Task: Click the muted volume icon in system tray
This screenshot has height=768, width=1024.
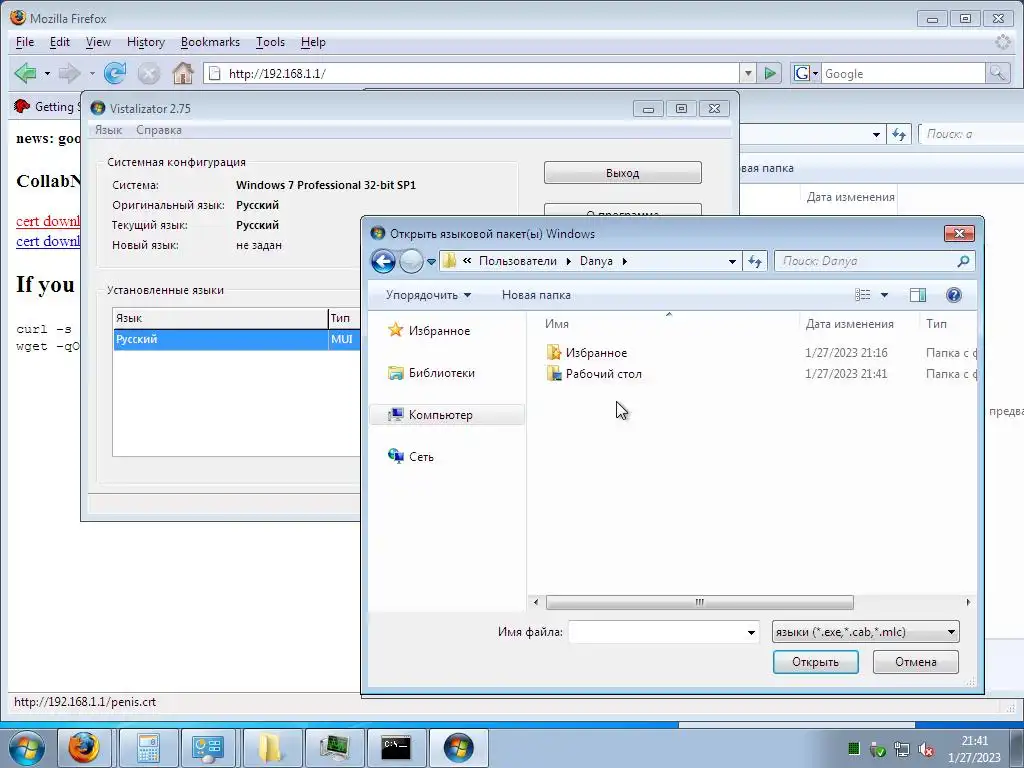Action: (925, 750)
